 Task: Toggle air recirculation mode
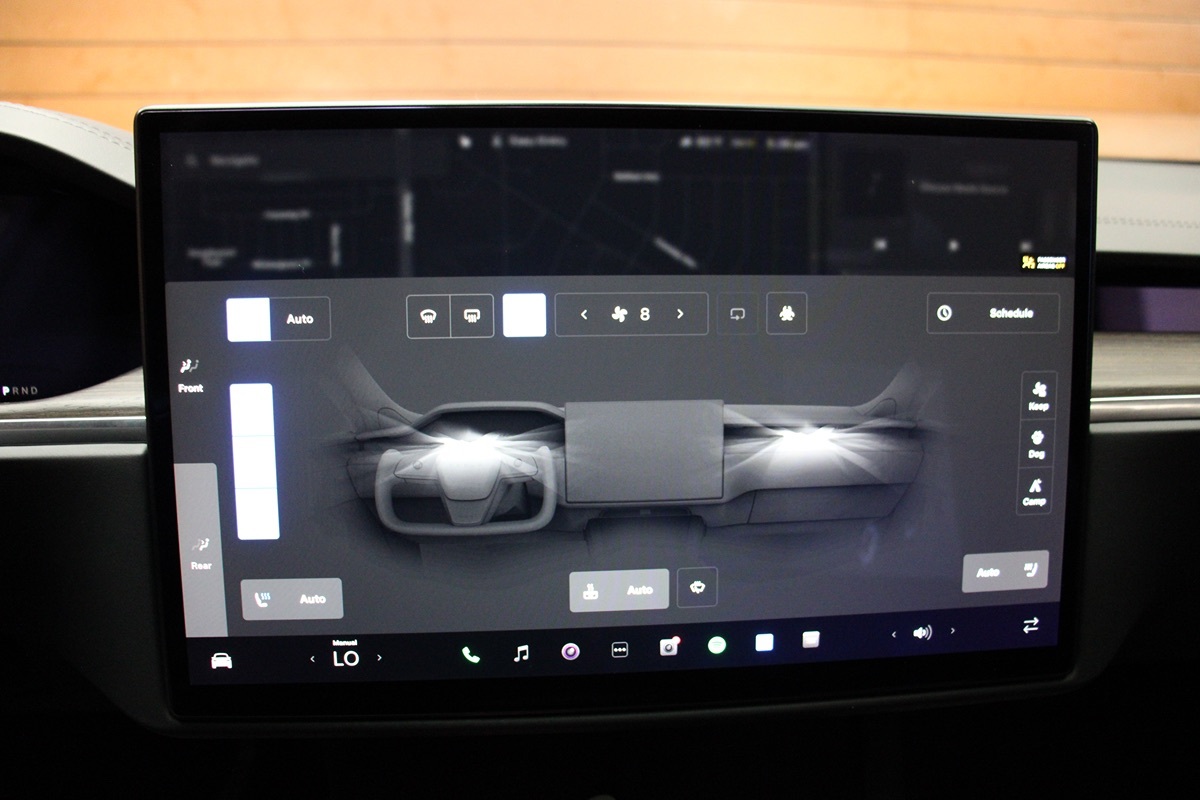coord(737,314)
